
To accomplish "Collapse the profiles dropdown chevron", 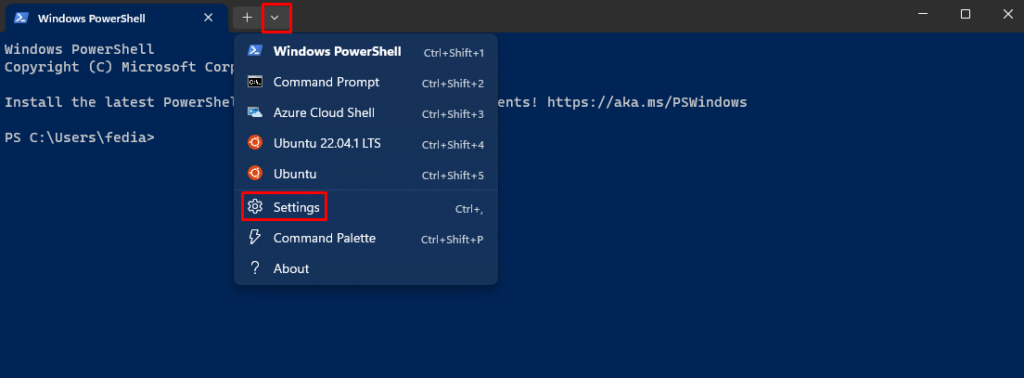I will coord(275,18).
